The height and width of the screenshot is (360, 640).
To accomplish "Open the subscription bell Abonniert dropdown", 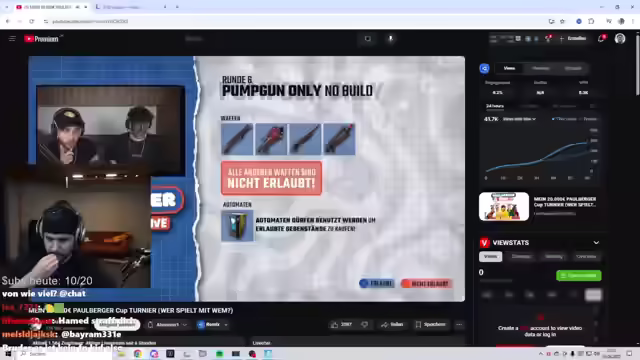I will pos(167,324).
